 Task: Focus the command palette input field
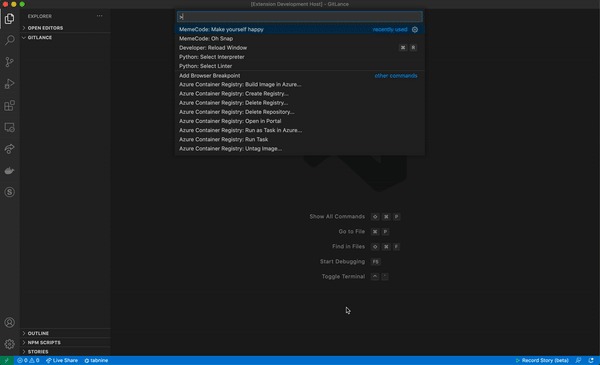coord(300,17)
